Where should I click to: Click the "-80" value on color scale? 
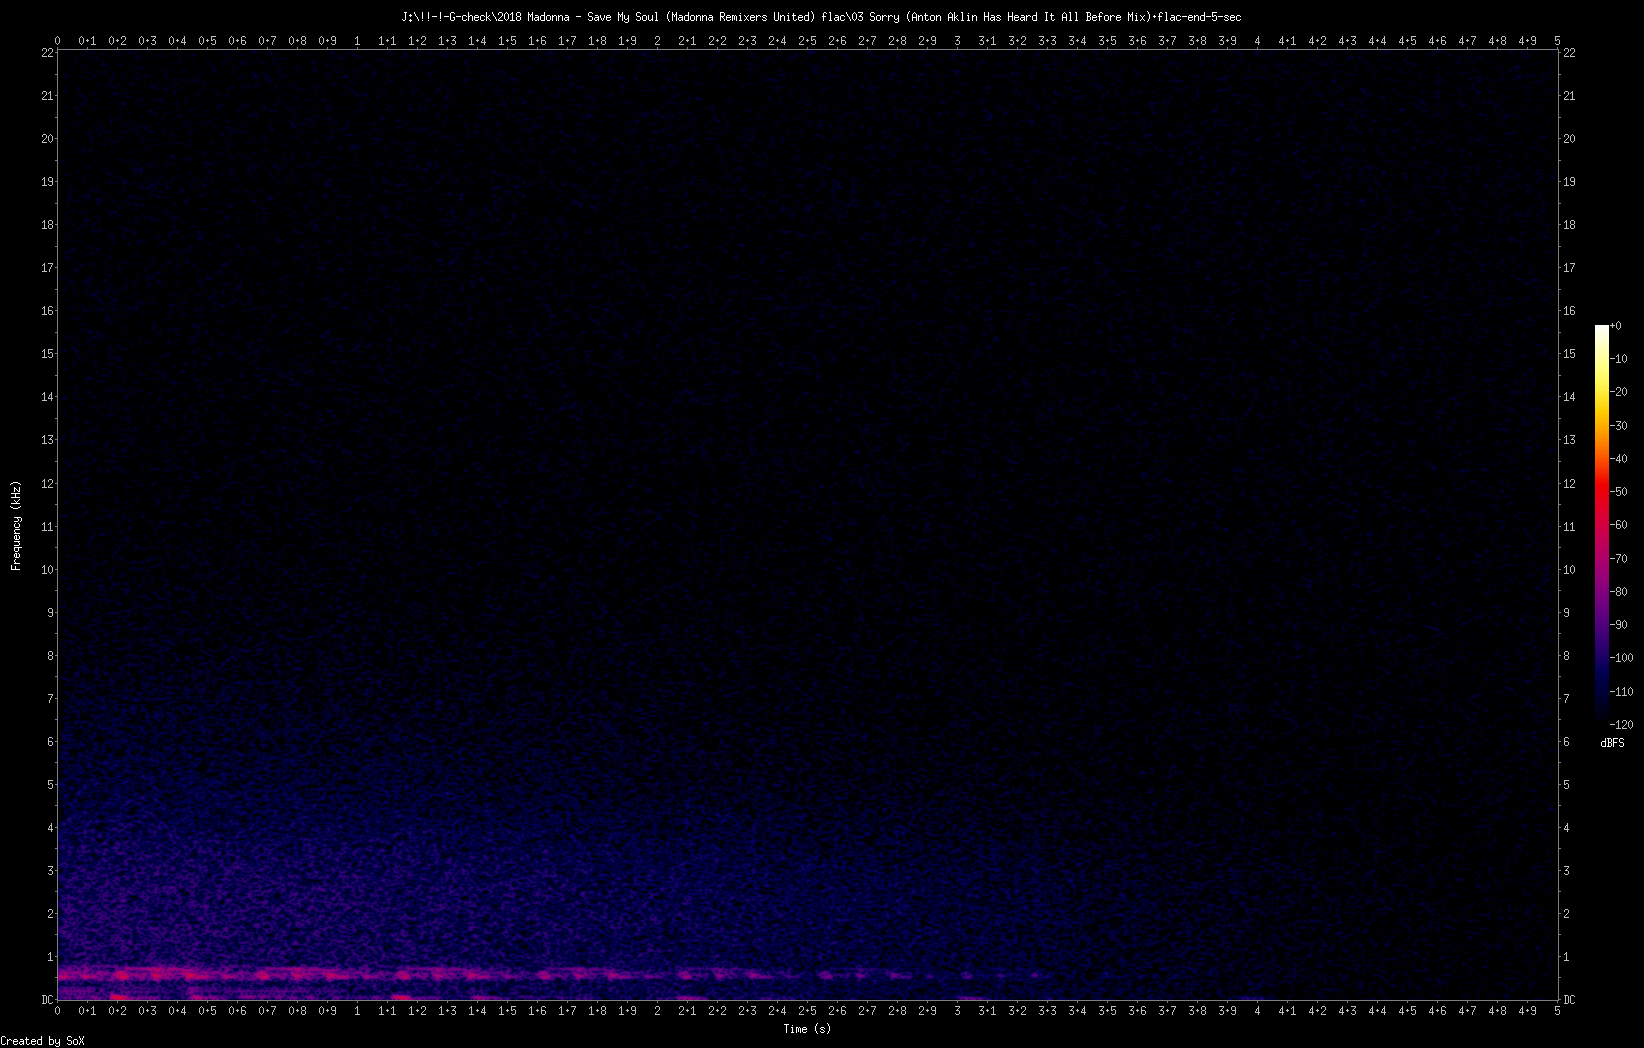click(1620, 592)
